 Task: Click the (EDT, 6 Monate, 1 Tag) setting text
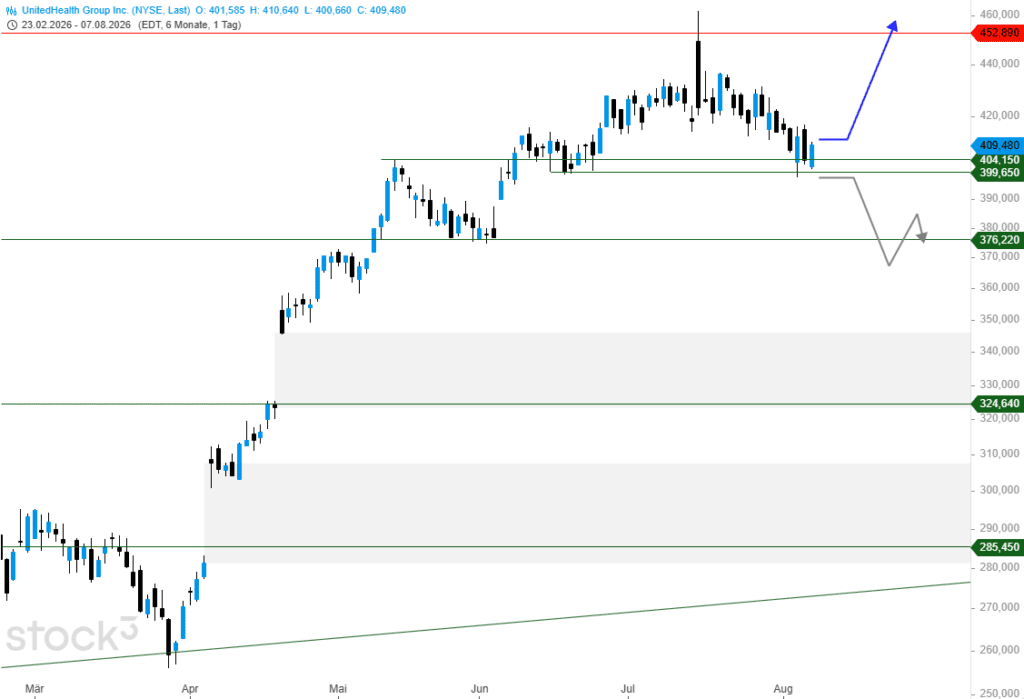[190, 25]
